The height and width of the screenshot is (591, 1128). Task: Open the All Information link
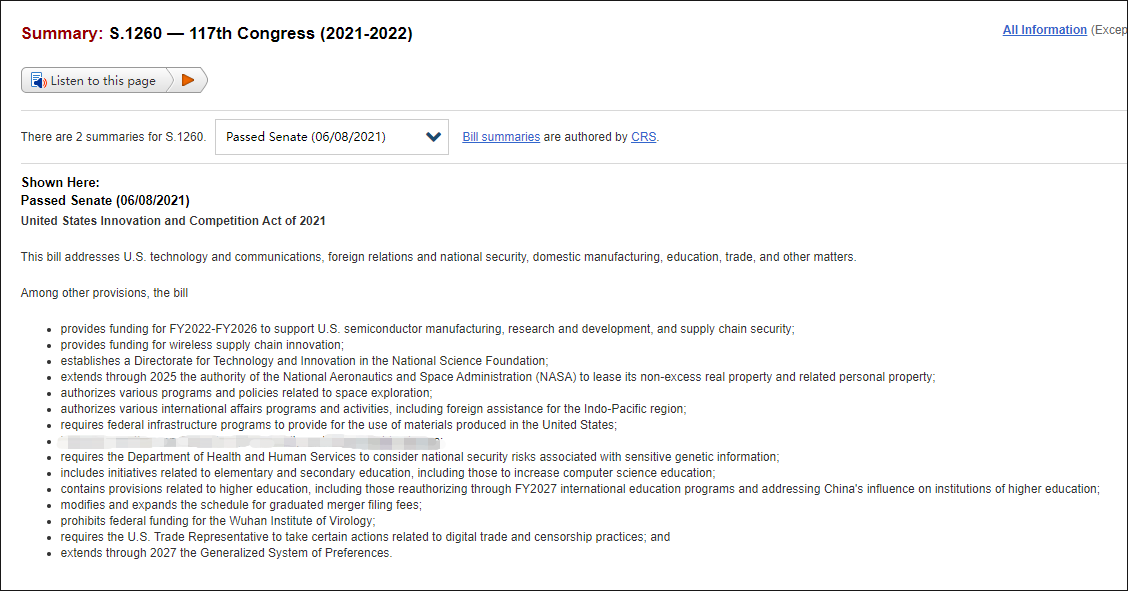pyautogui.click(x=1044, y=30)
